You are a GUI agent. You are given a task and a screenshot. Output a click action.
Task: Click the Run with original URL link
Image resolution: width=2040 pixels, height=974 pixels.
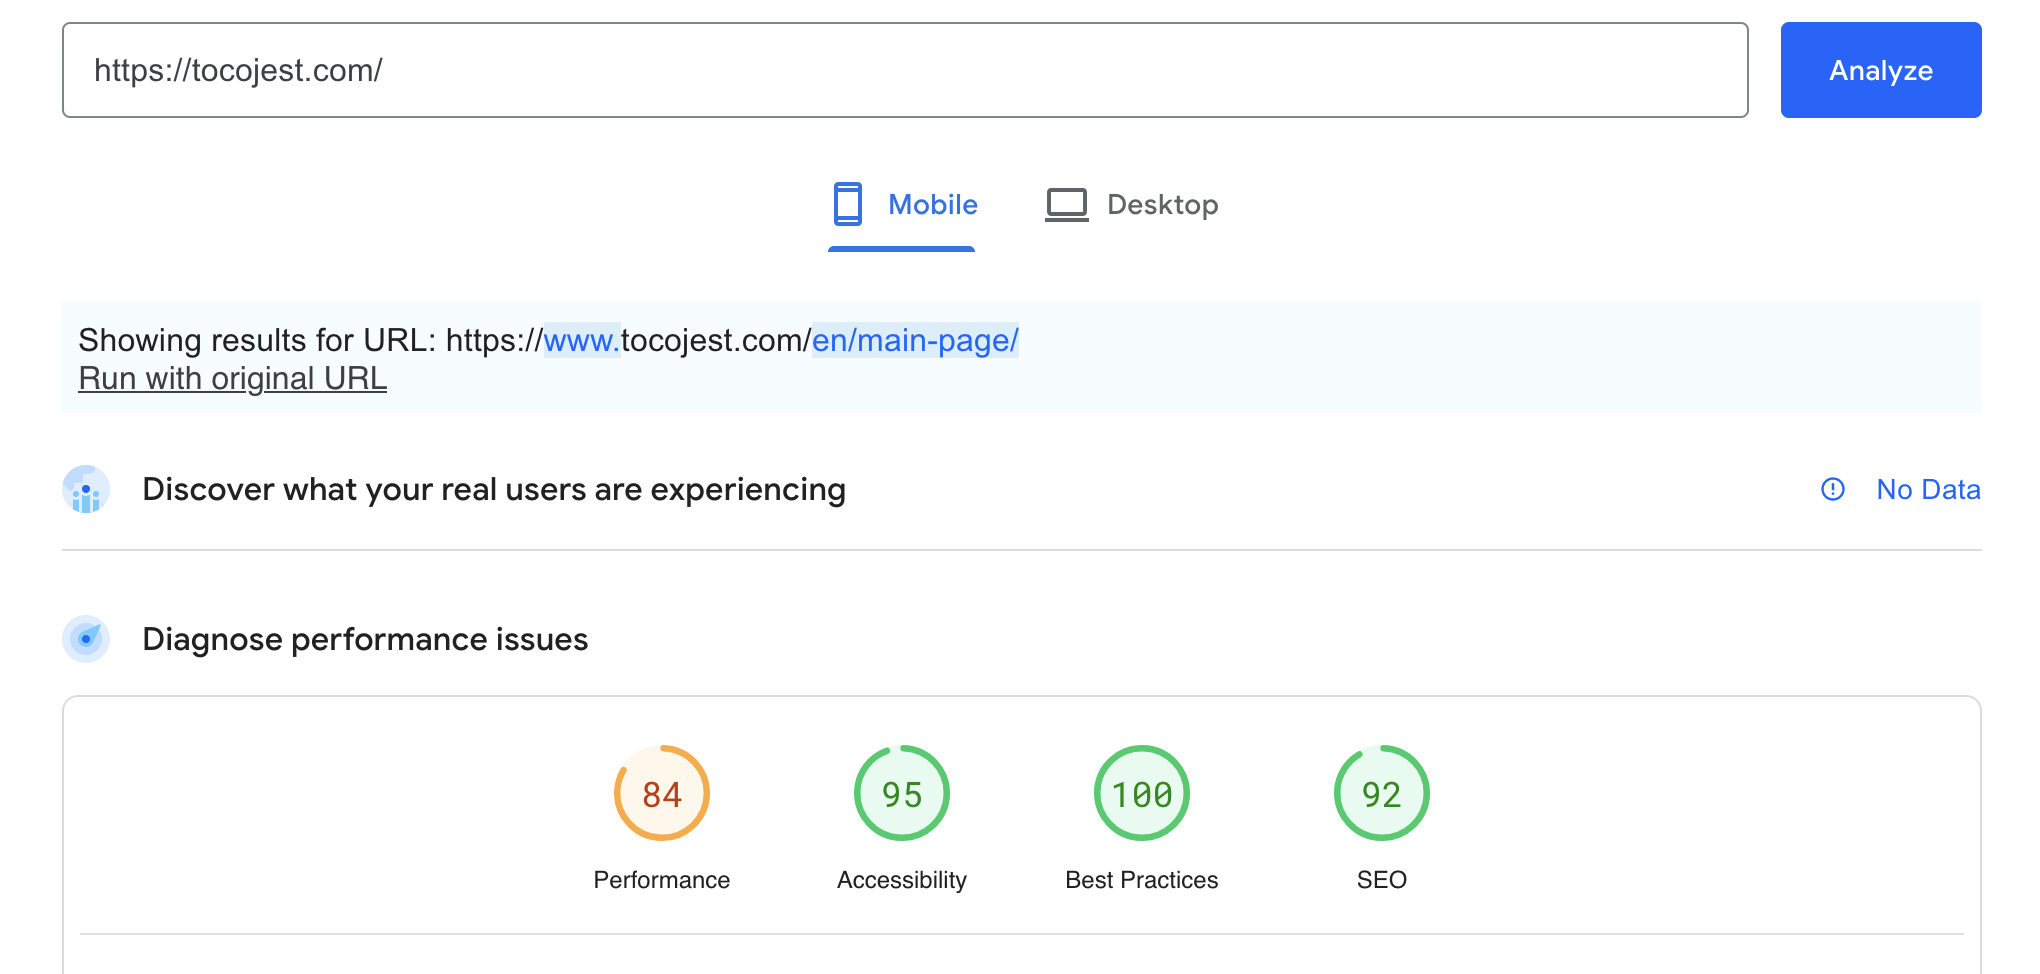[x=233, y=379]
